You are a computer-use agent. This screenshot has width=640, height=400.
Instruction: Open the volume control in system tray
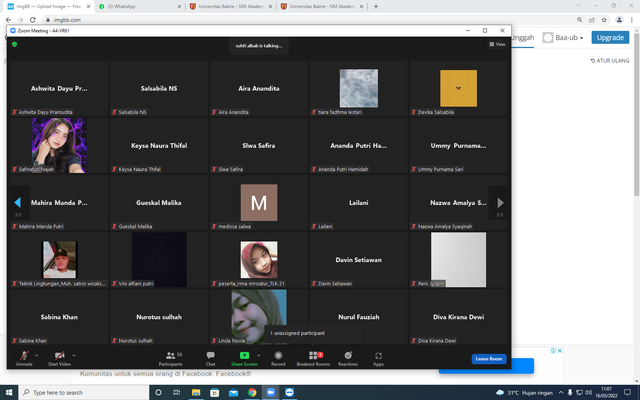[x=588, y=393]
